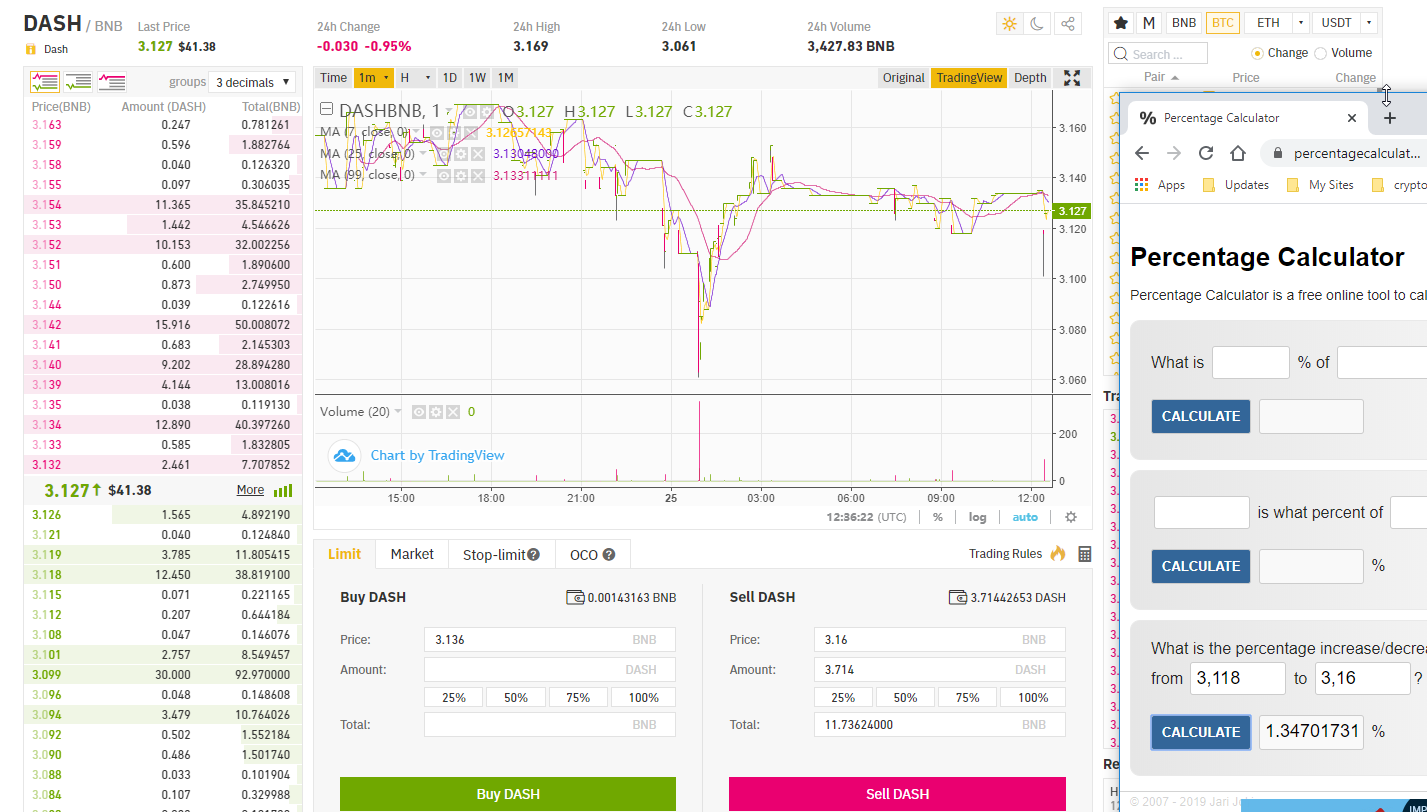Screen dimensions: 1427x812
Task: Expand the USDT market dropdown arrow
Action: click(x=1368, y=23)
